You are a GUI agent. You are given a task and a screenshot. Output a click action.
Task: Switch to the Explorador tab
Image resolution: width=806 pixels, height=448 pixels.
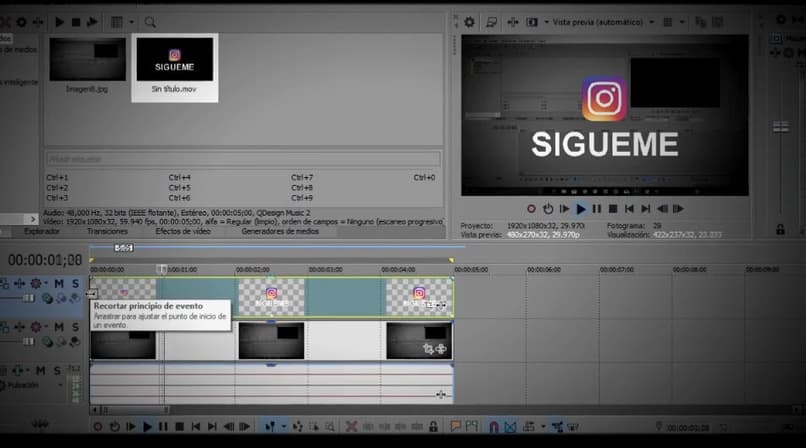(x=42, y=232)
